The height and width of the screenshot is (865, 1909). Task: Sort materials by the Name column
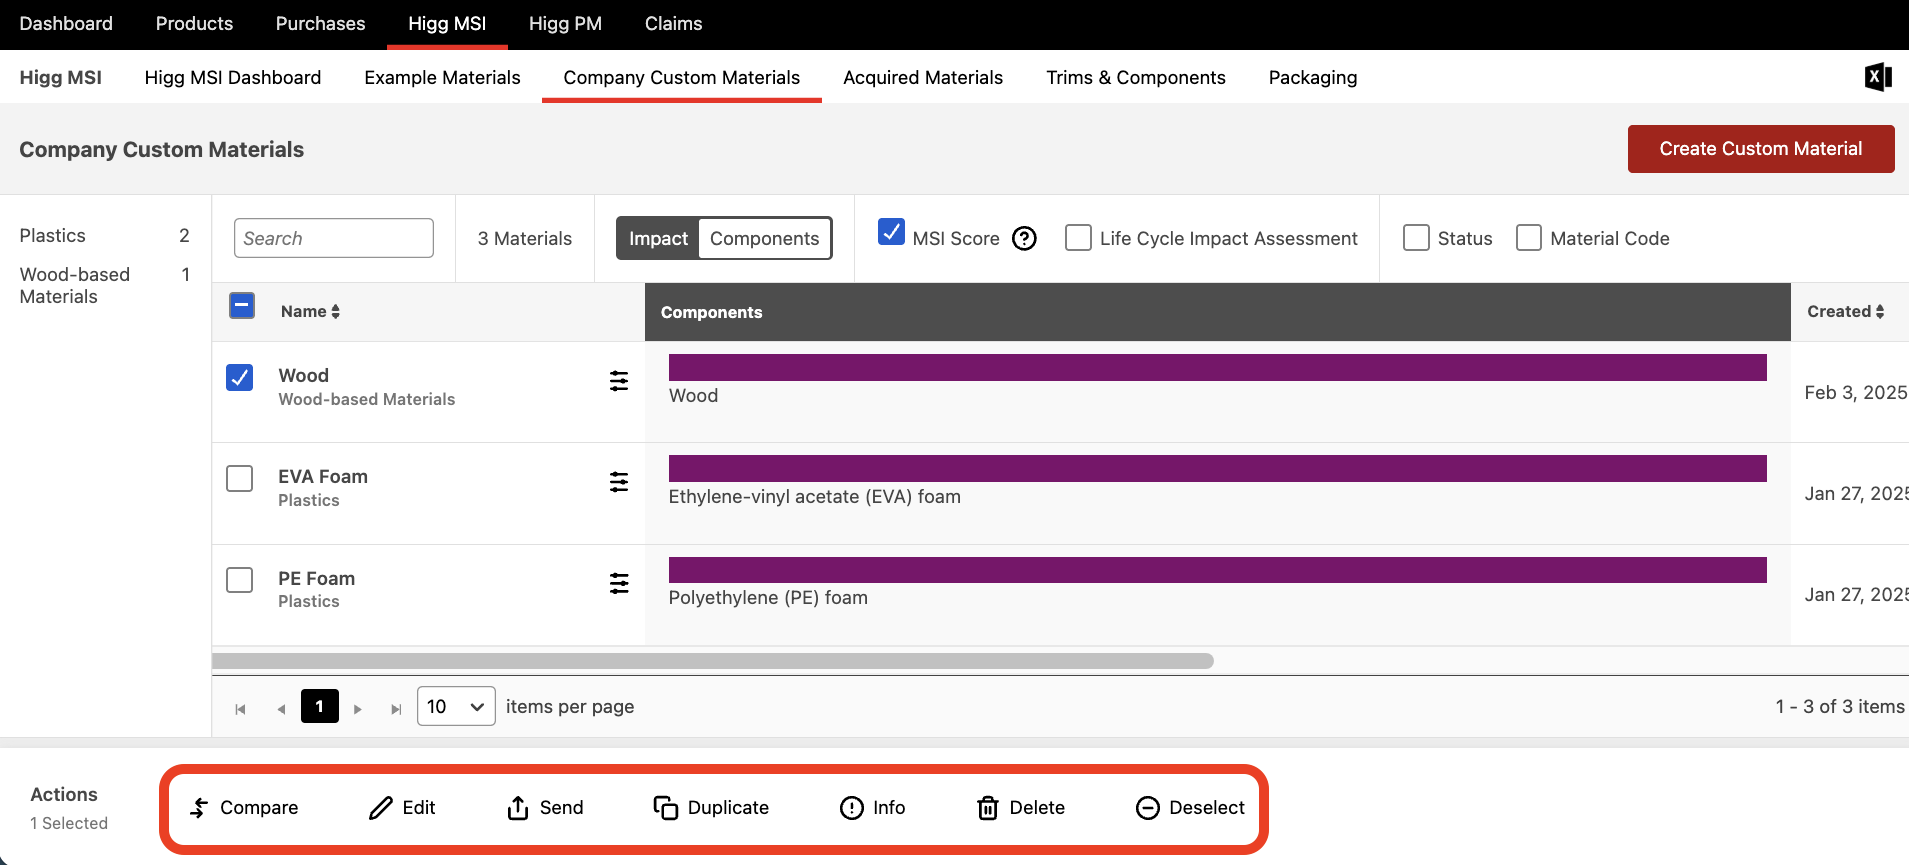click(x=310, y=312)
